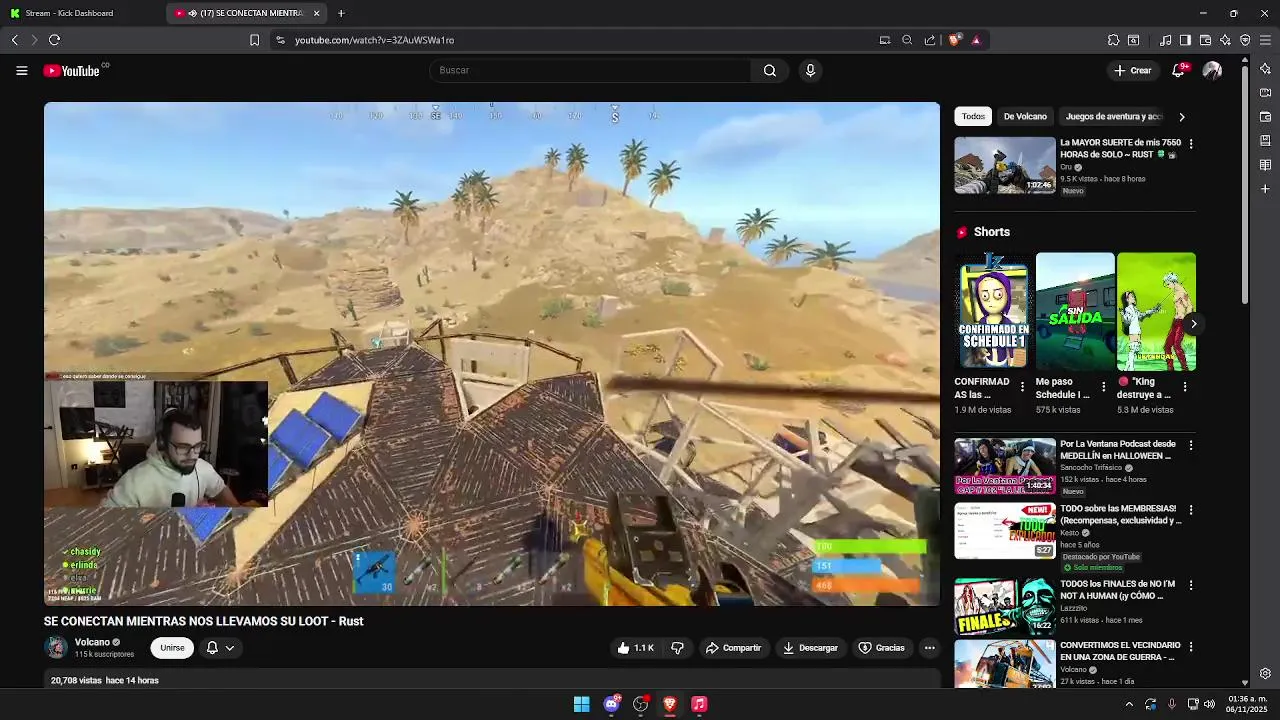The width and height of the screenshot is (1280, 720).
Task: Click the 'Compartir' button
Action: (733, 648)
